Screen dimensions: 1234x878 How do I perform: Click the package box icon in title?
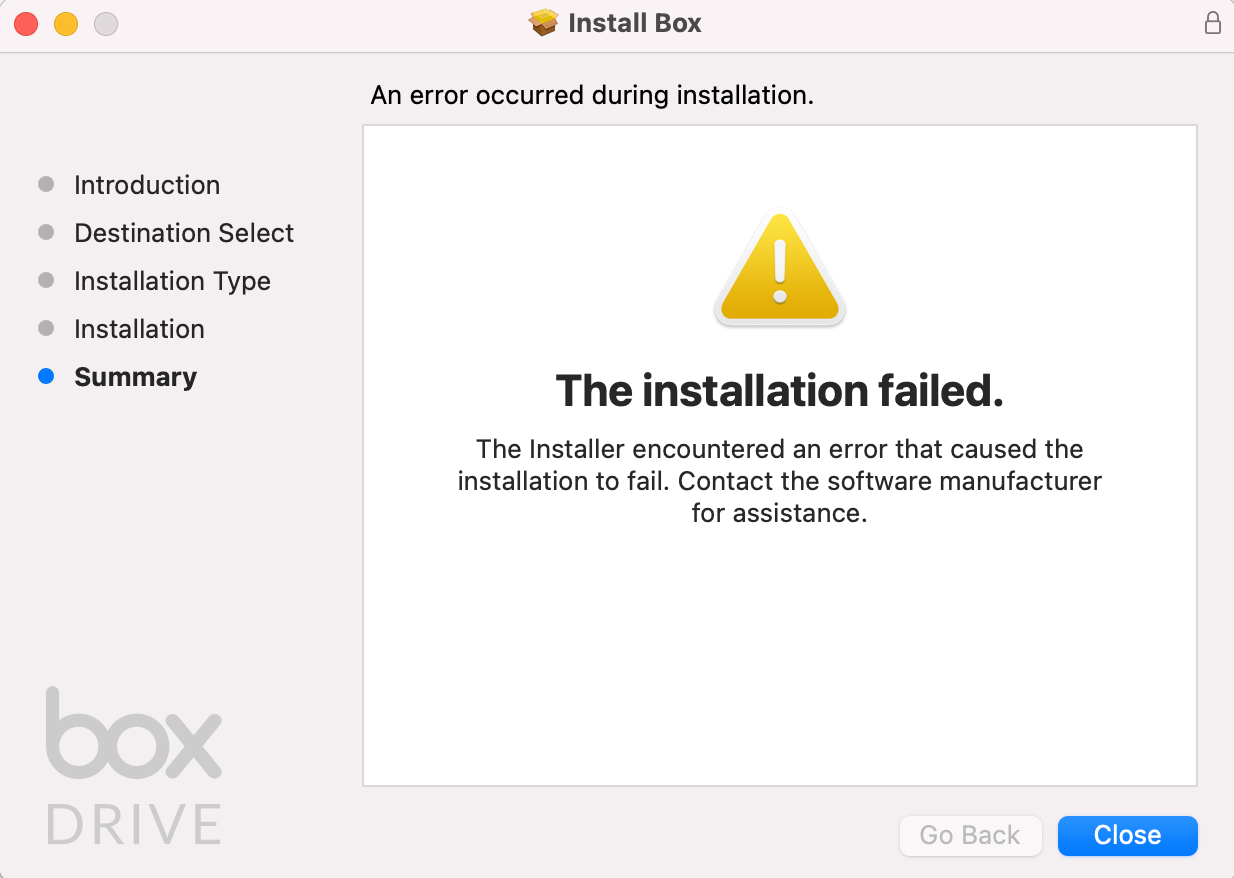[543, 23]
